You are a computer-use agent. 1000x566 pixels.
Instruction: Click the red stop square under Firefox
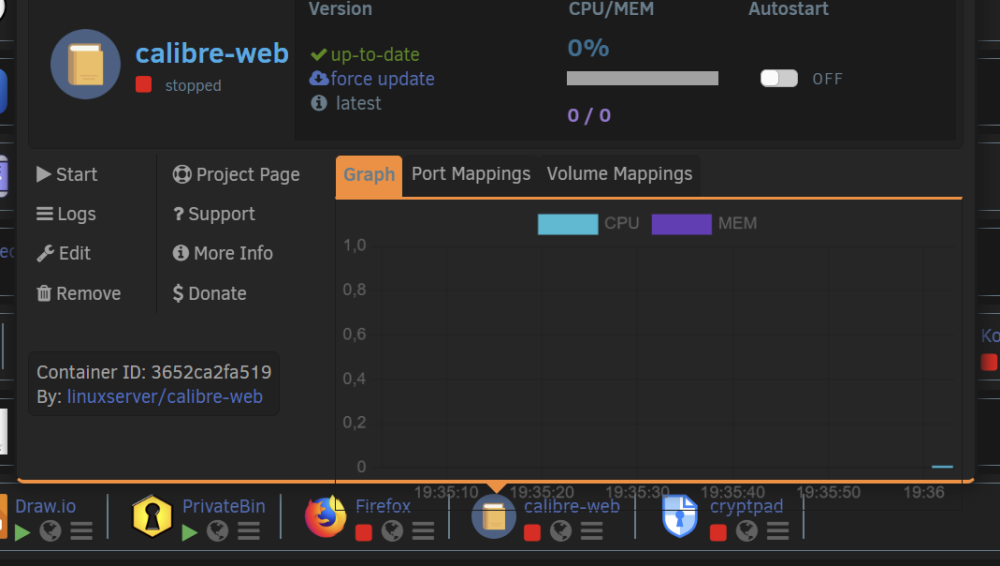[x=364, y=532]
